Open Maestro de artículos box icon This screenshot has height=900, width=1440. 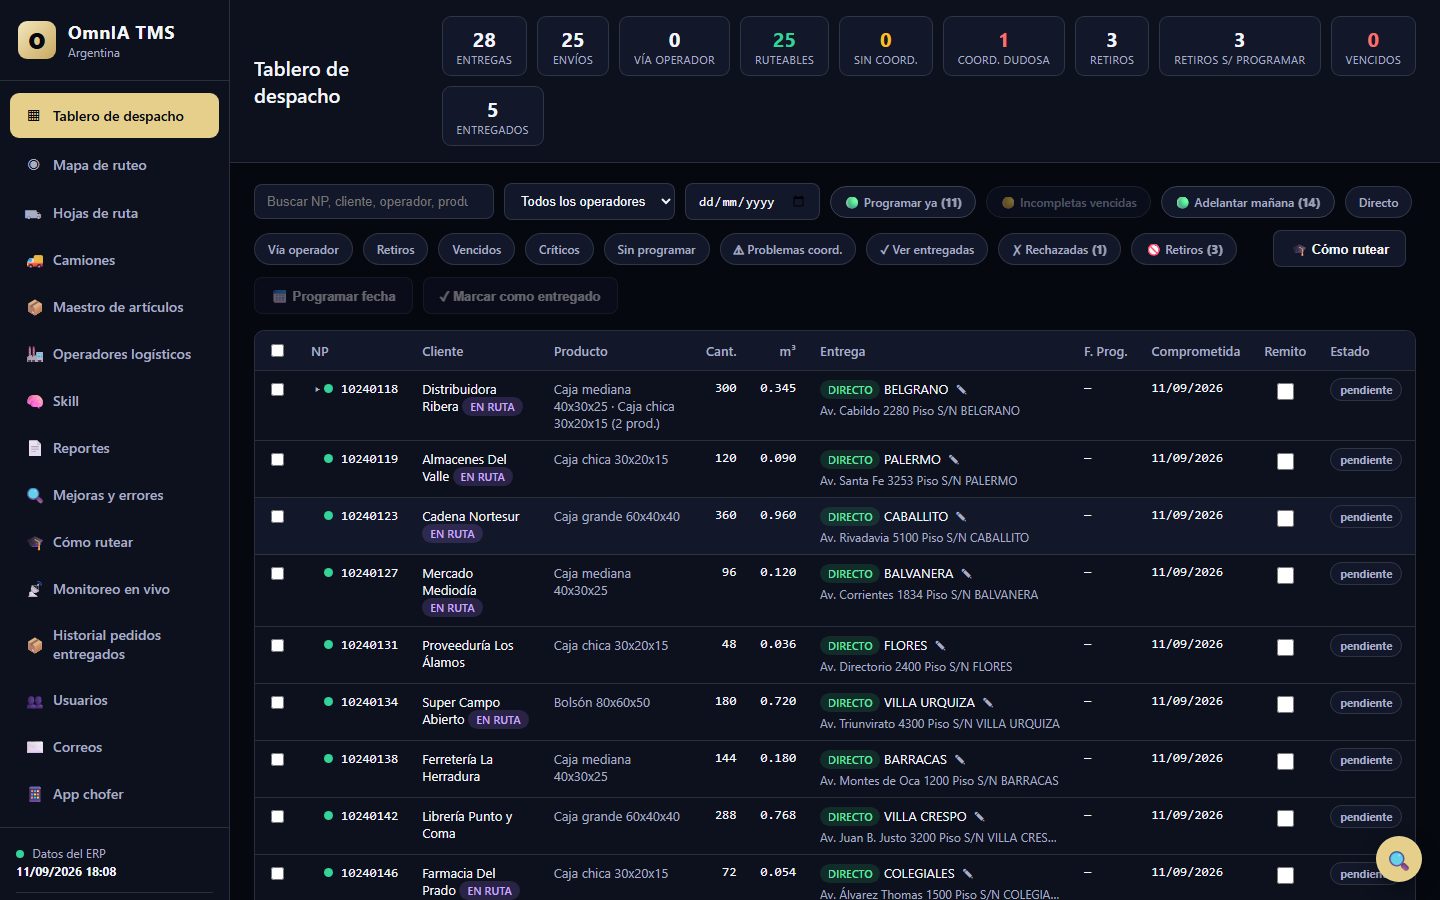[34, 307]
